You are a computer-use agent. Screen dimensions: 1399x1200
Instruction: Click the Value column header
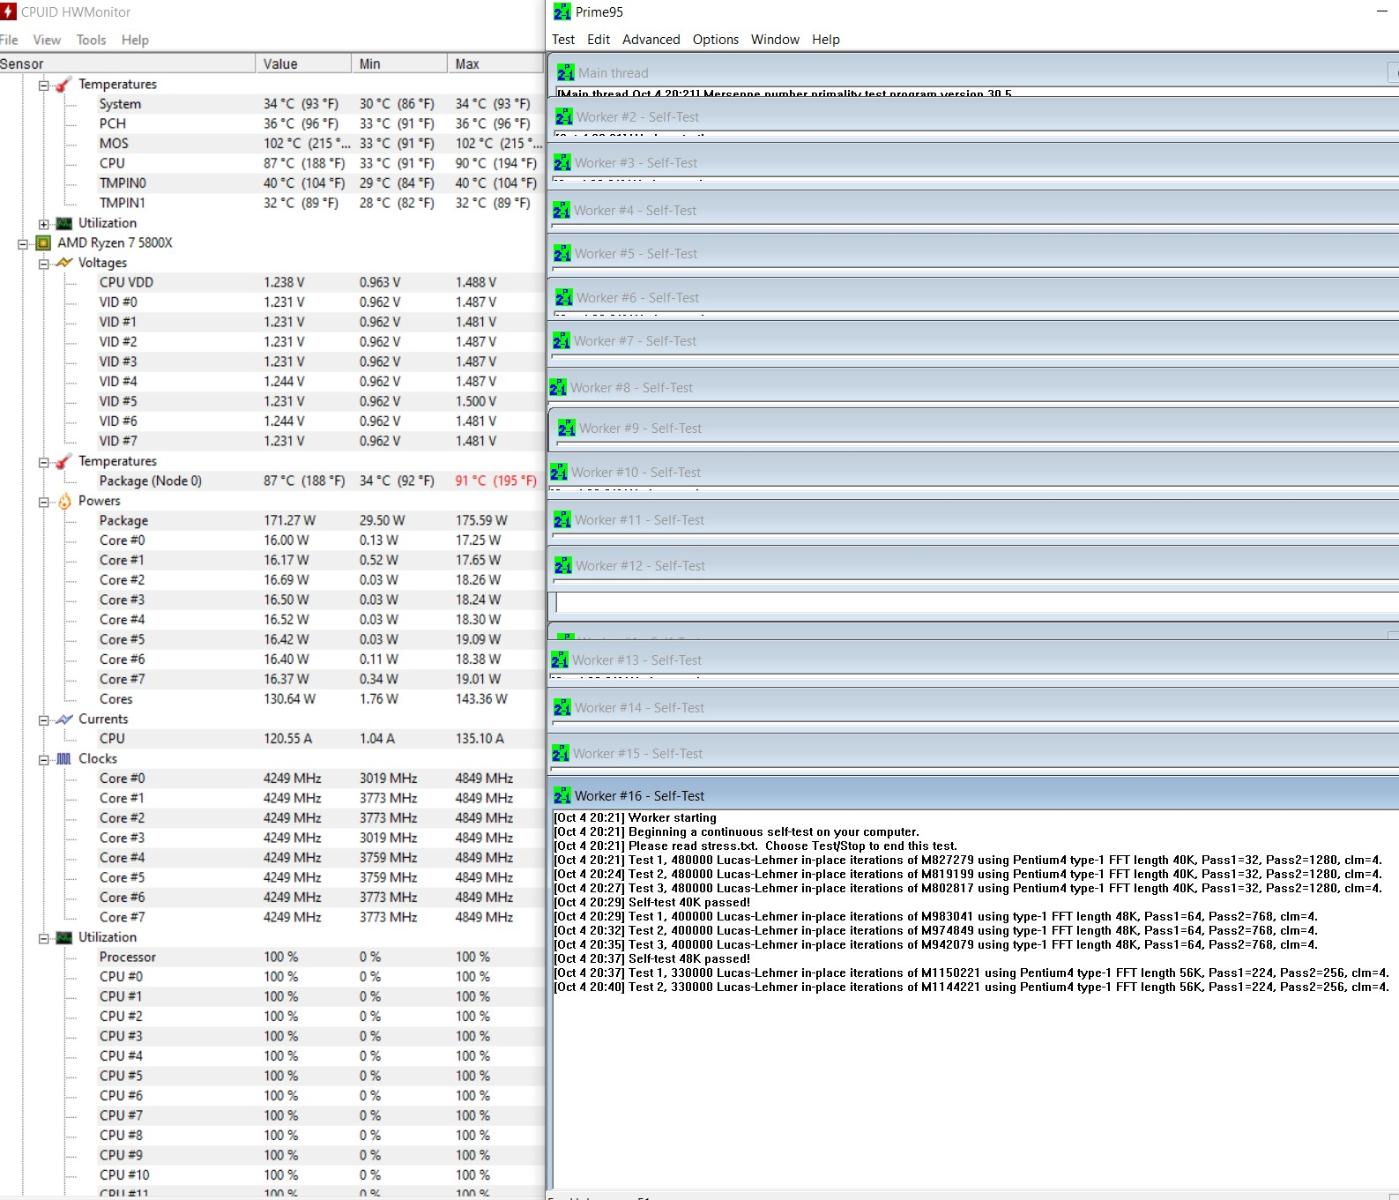tap(303, 64)
